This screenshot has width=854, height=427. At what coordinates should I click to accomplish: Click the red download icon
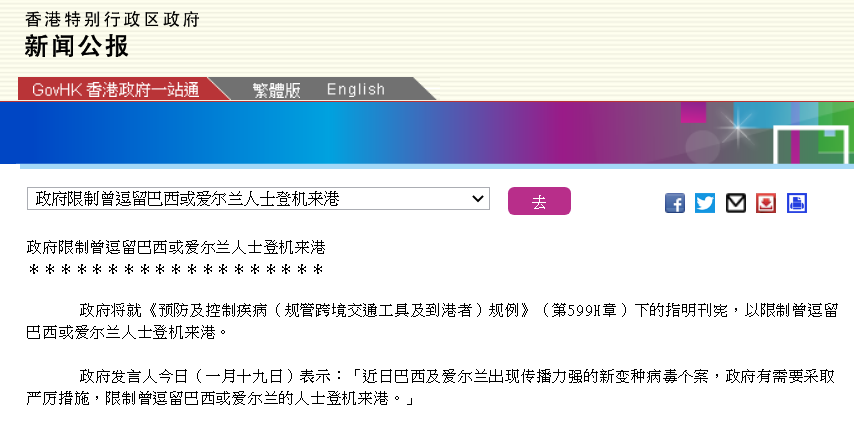pyautogui.click(x=766, y=203)
